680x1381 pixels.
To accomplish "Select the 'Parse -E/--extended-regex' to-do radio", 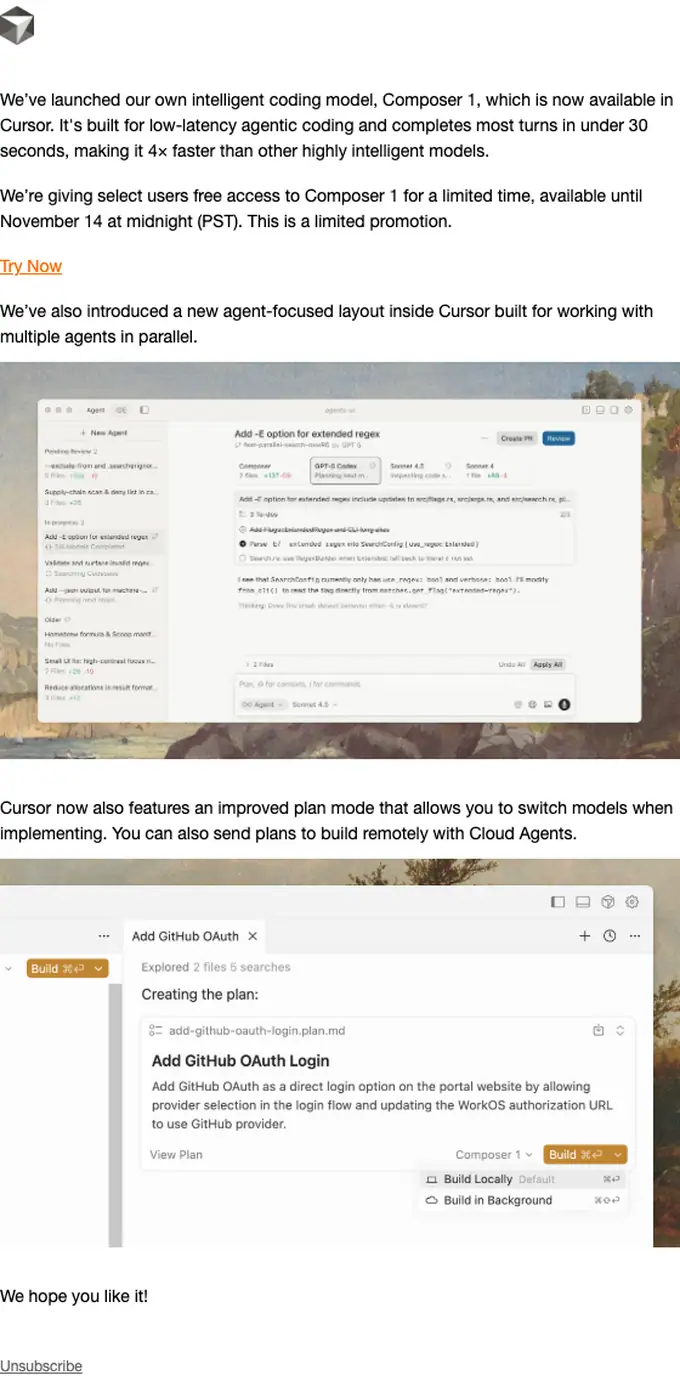I will 243,545.
